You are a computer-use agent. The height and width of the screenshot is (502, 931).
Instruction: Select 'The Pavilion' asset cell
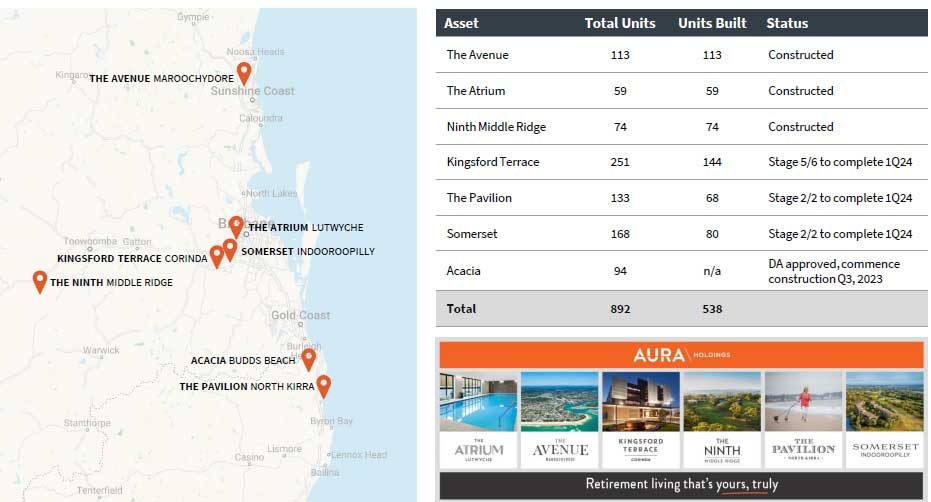tap(479, 198)
